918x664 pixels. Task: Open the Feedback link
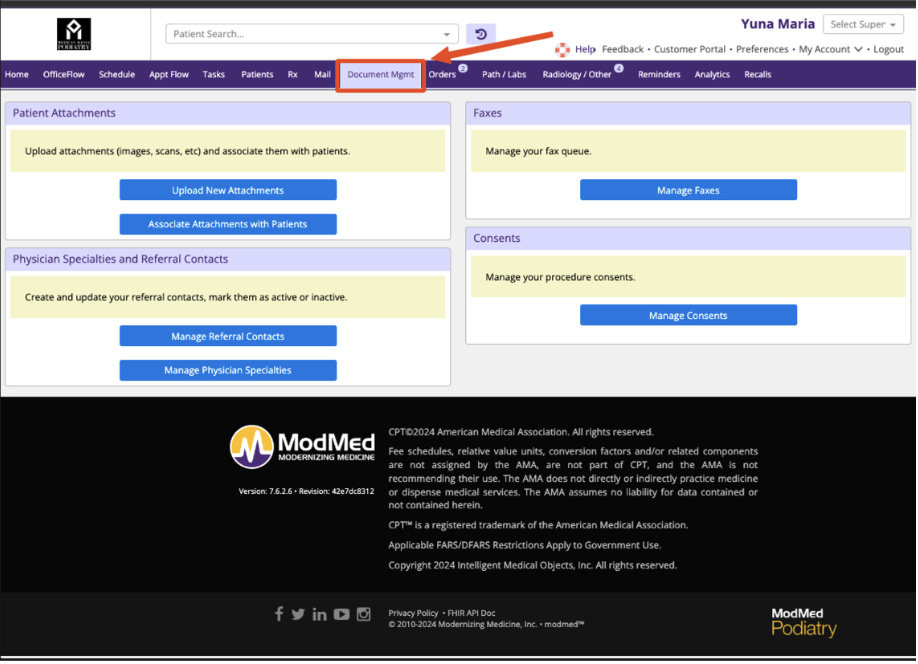pos(622,49)
